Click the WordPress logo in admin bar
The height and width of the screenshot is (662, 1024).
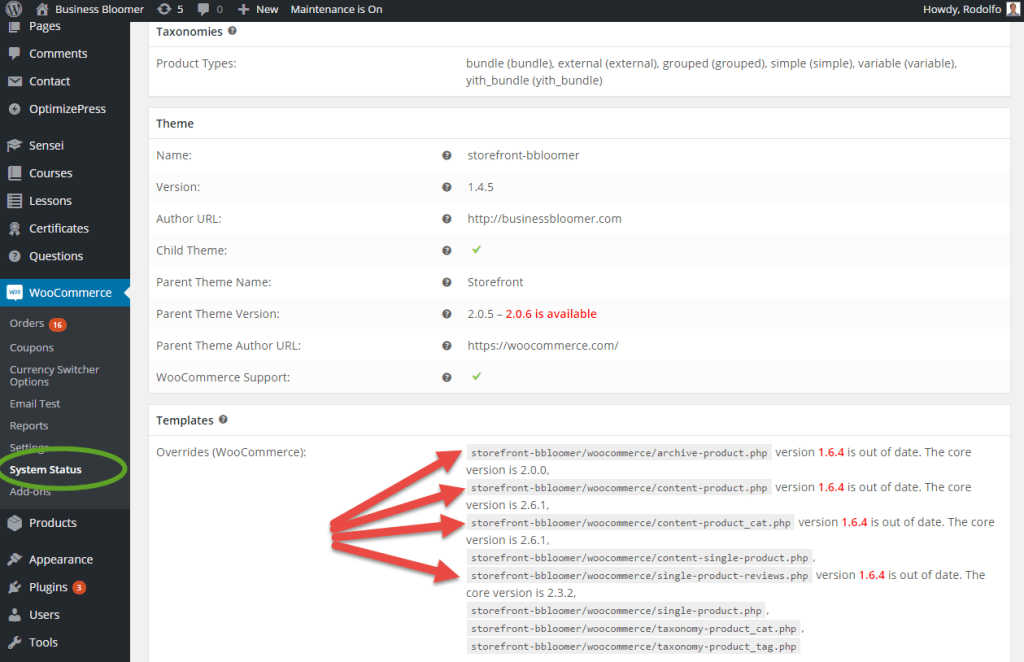(x=14, y=8)
